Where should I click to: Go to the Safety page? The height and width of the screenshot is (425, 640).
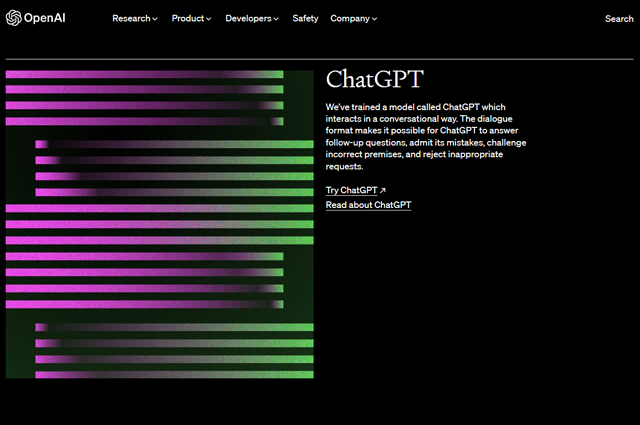coord(306,18)
